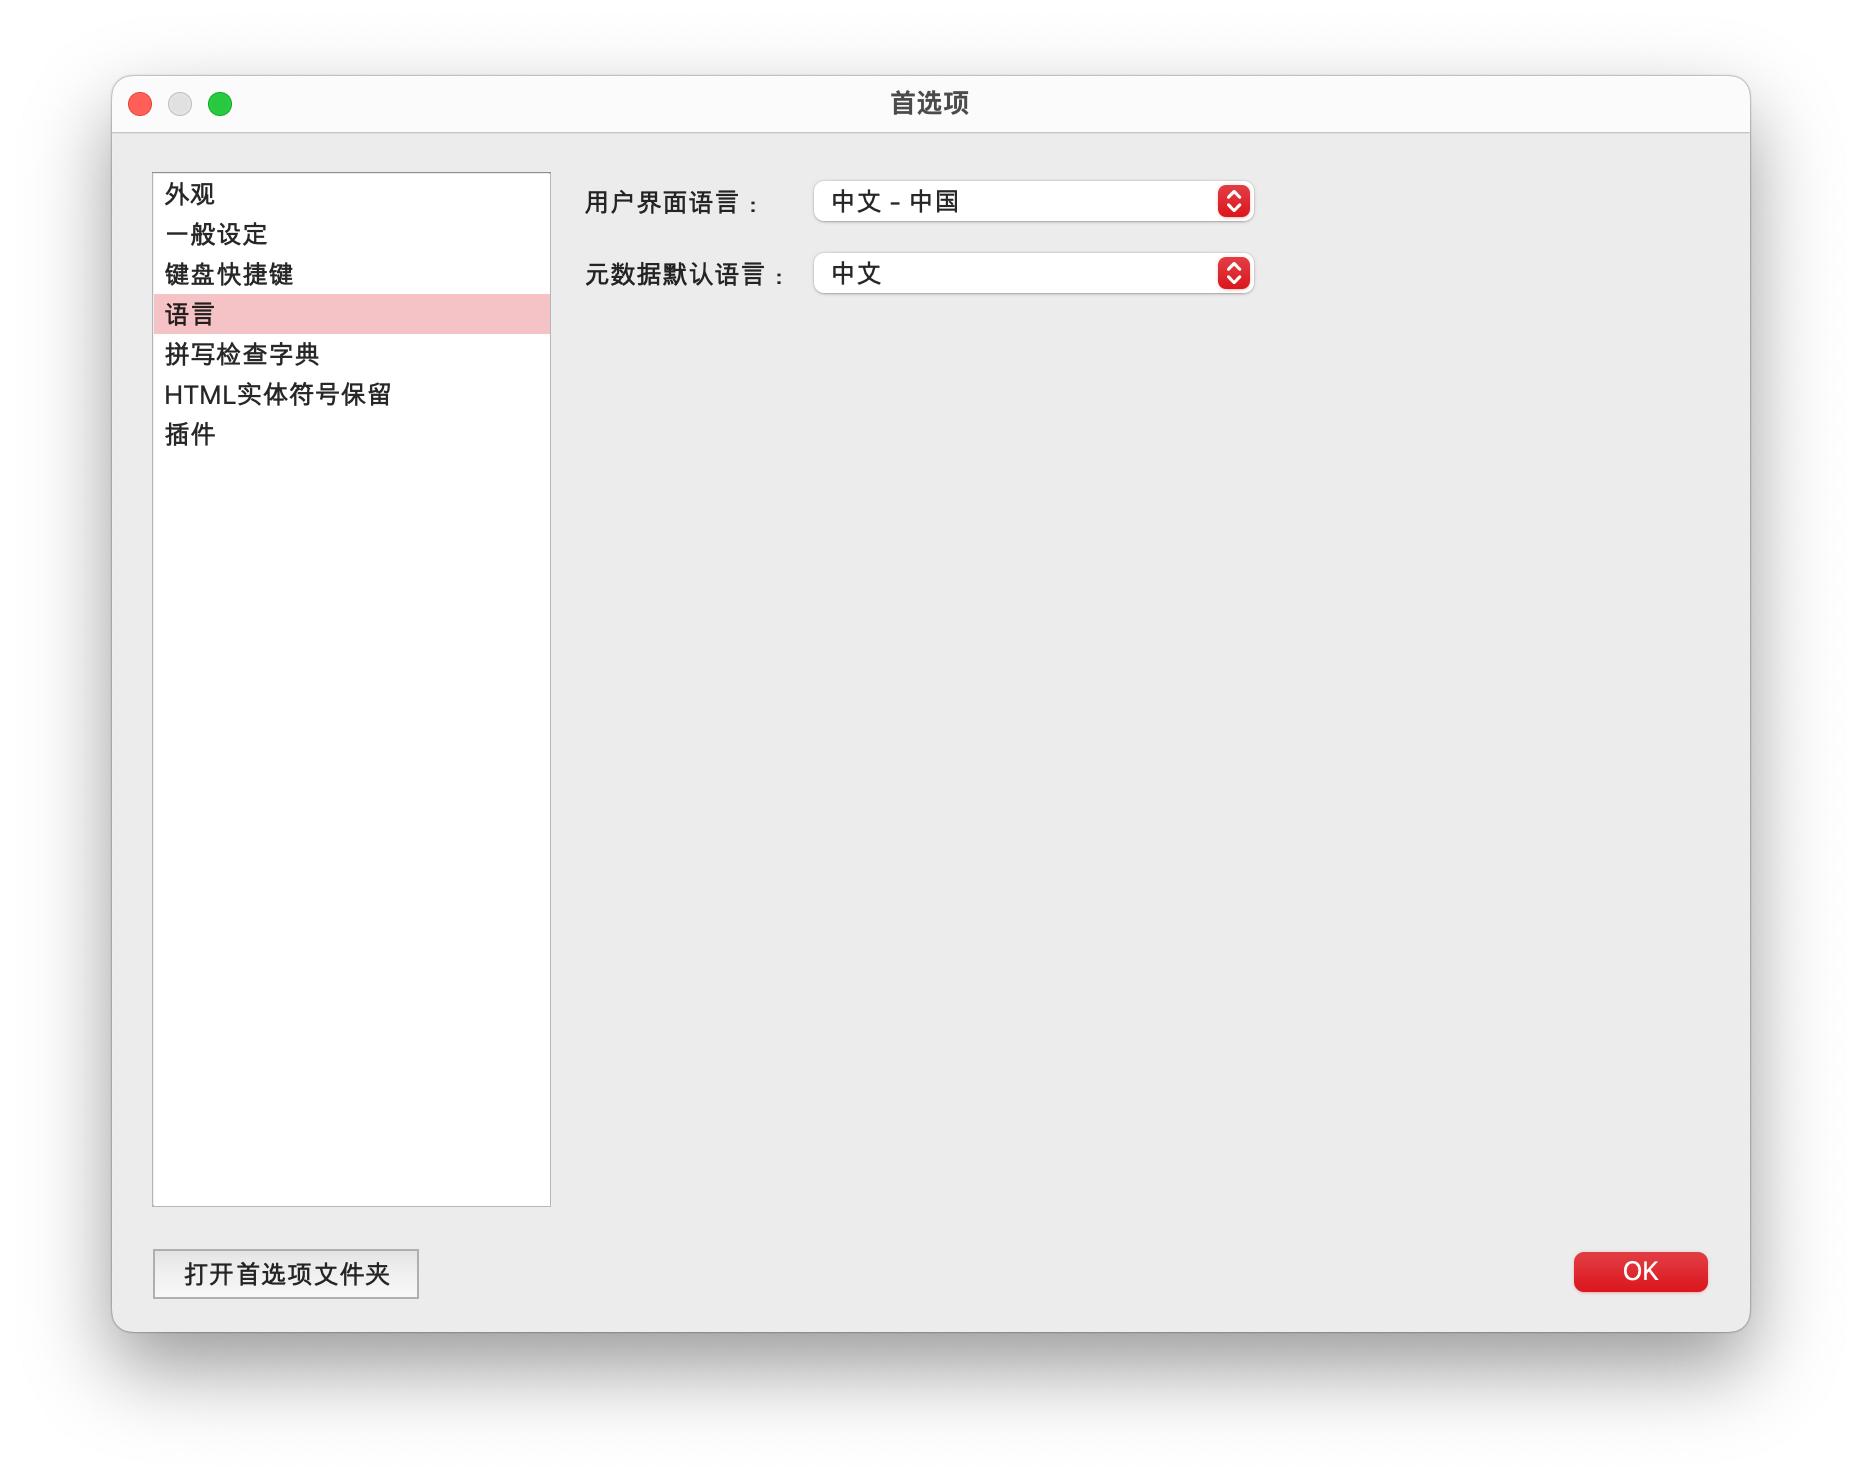Click the red close traffic light

(140, 103)
